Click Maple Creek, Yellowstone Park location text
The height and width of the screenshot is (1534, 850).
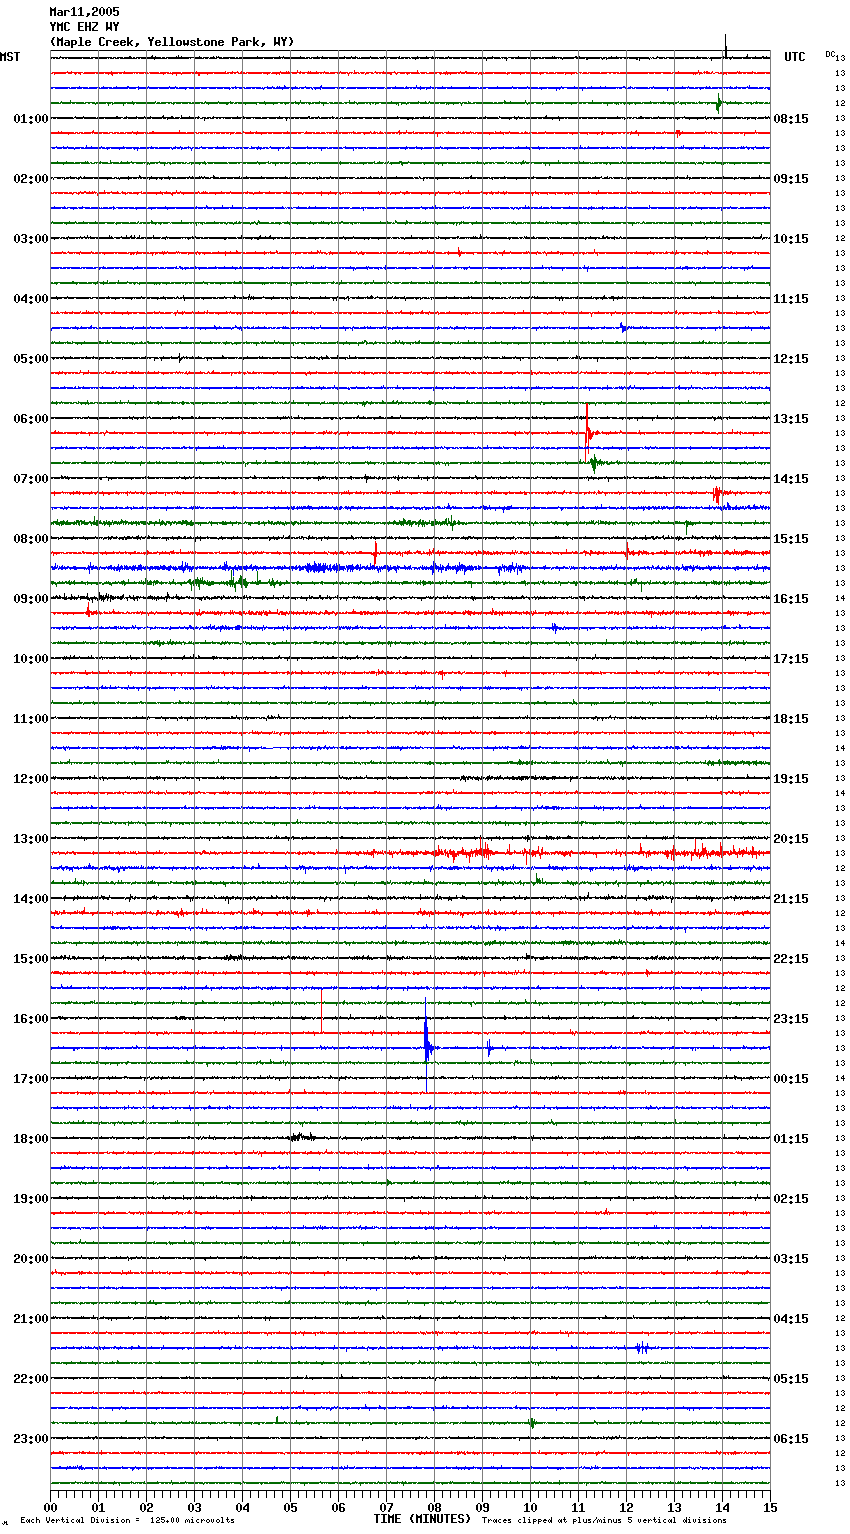pyautogui.click(x=172, y=42)
